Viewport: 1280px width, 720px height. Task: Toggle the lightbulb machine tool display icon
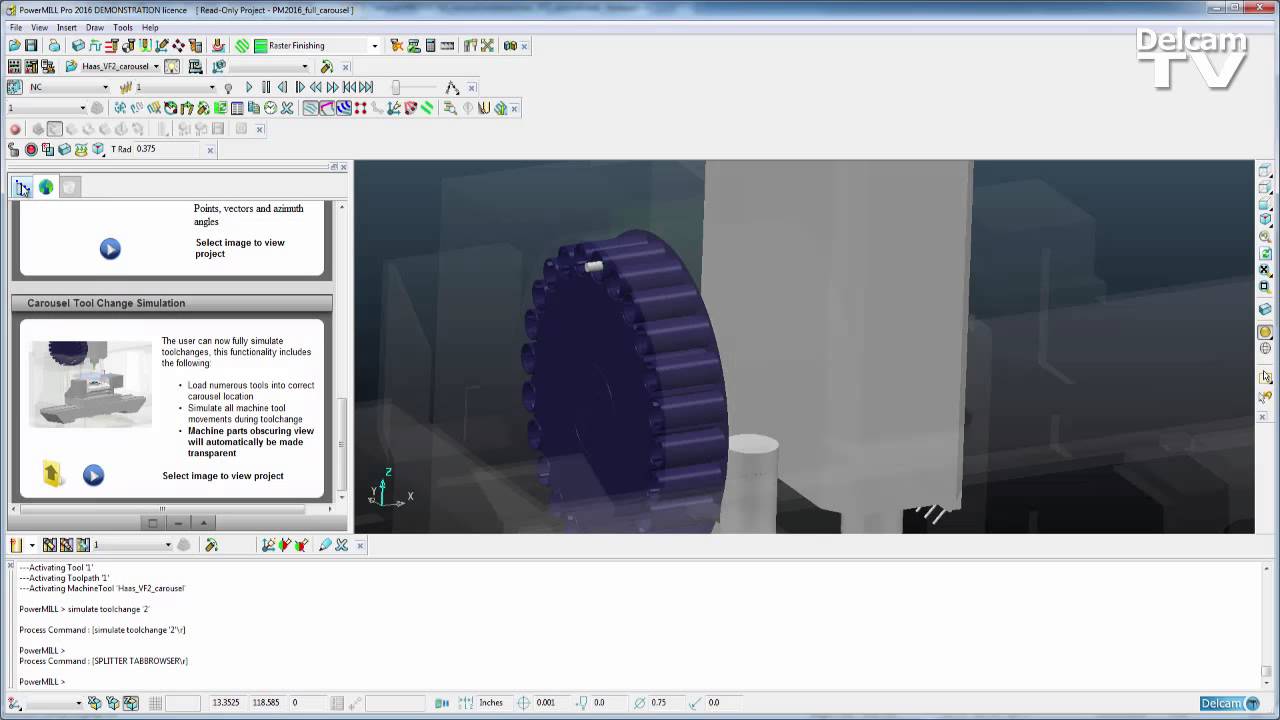[x=172, y=67]
